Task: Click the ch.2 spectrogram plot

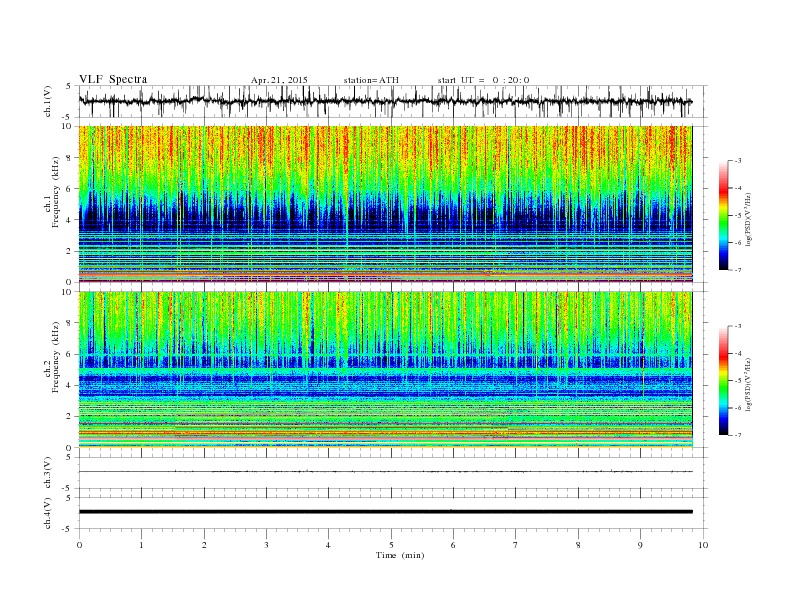Action: tap(386, 369)
